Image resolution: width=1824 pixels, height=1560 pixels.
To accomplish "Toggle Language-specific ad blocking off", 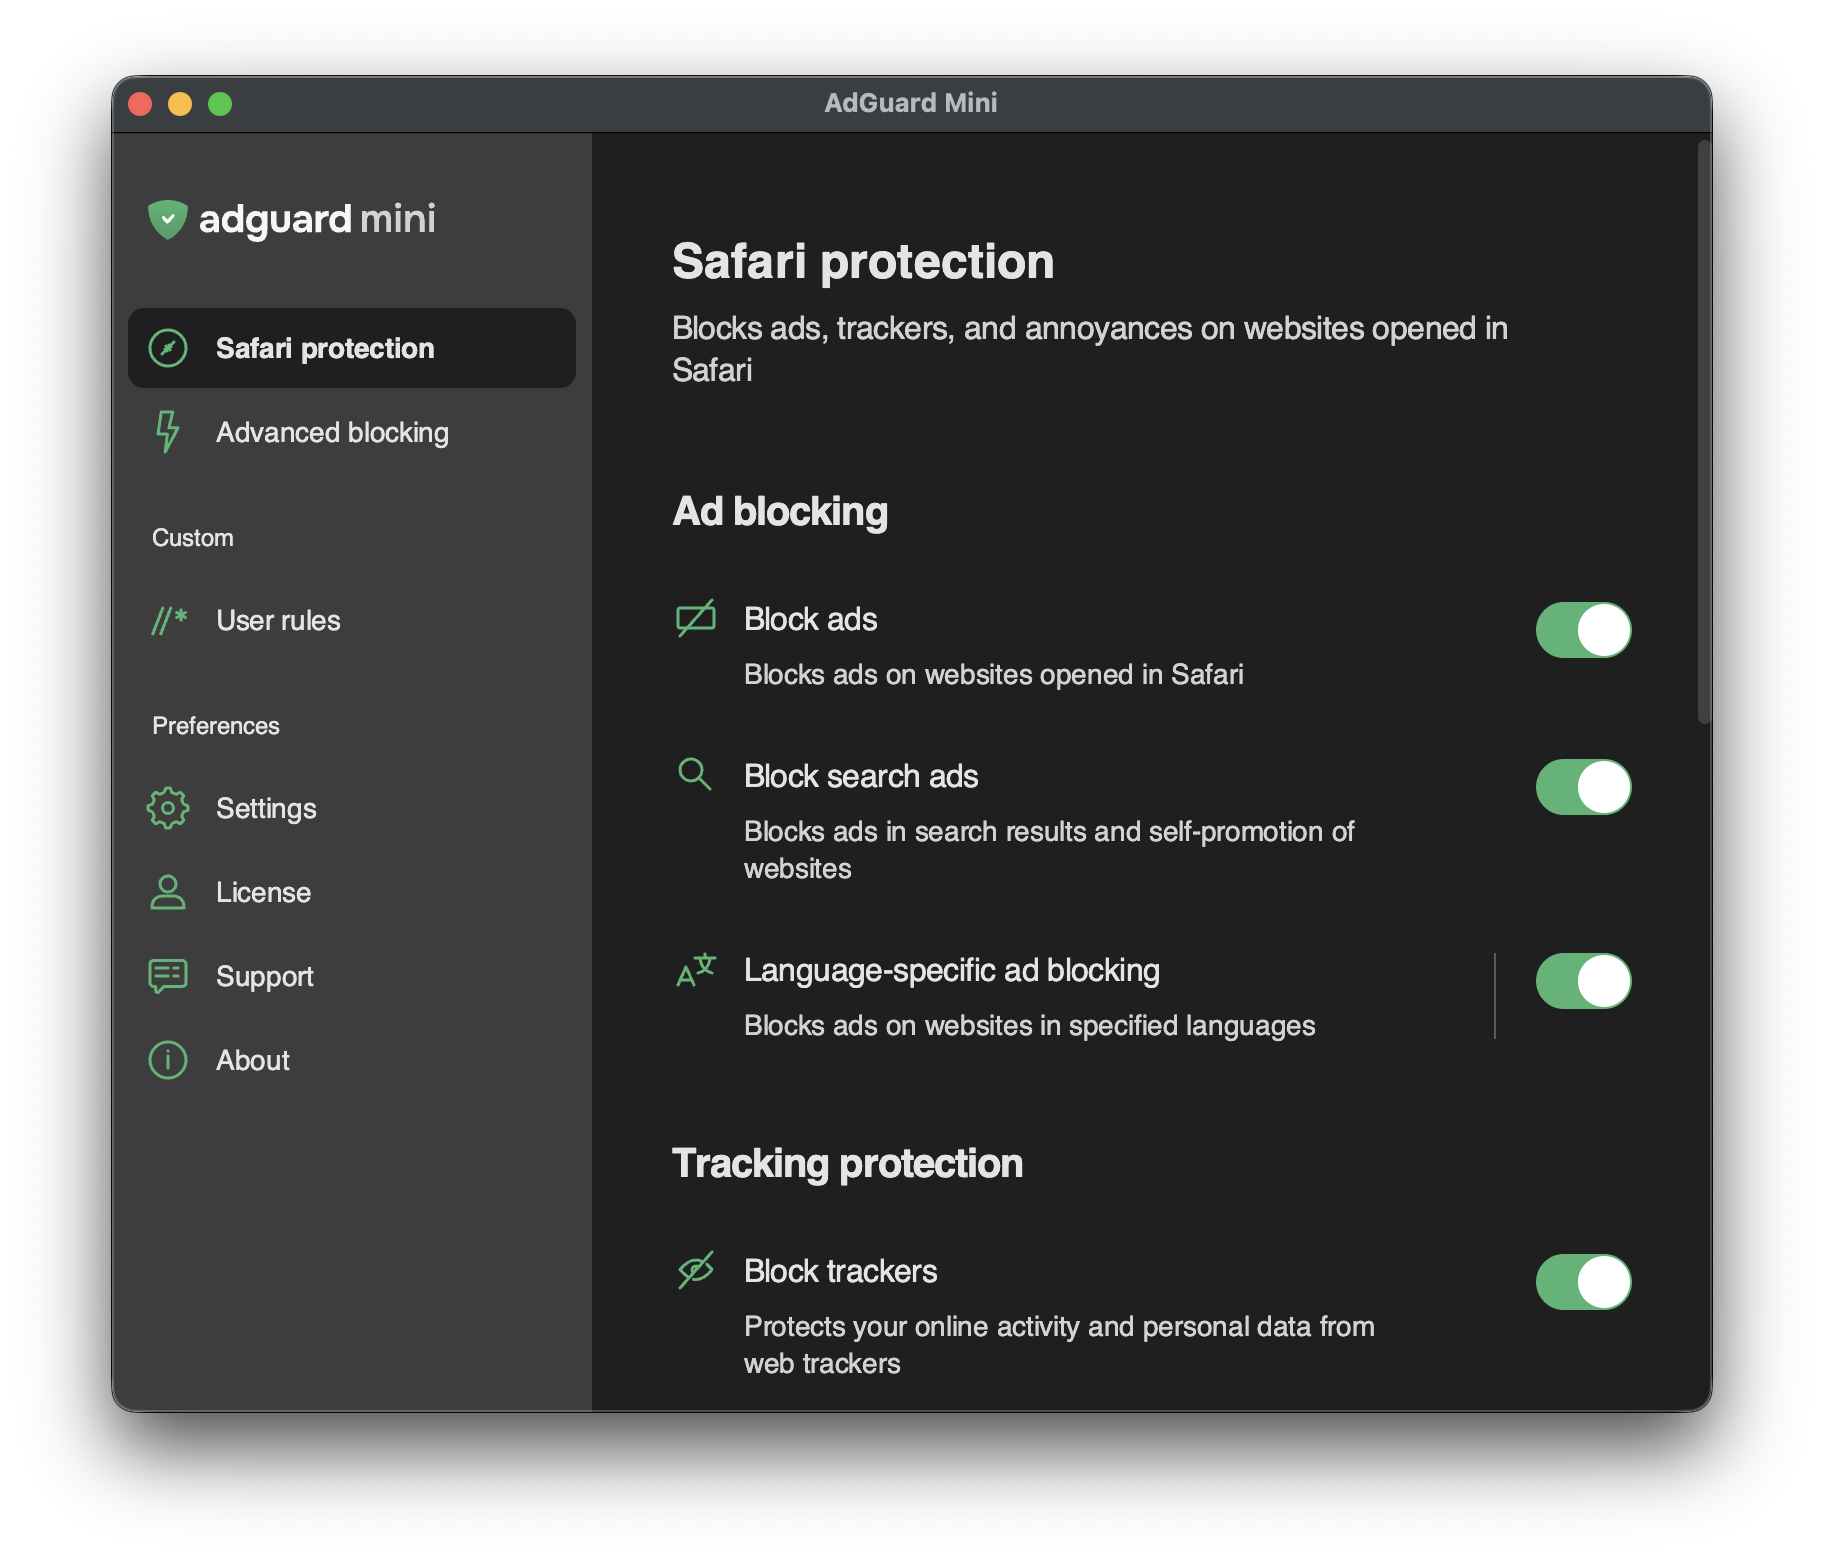I will point(1583,981).
